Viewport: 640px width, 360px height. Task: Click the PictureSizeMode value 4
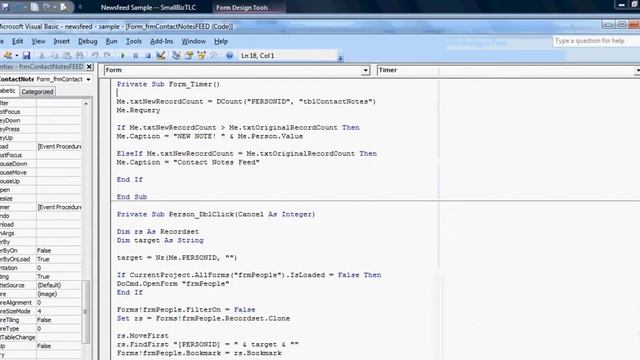click(x=59, y=311)
